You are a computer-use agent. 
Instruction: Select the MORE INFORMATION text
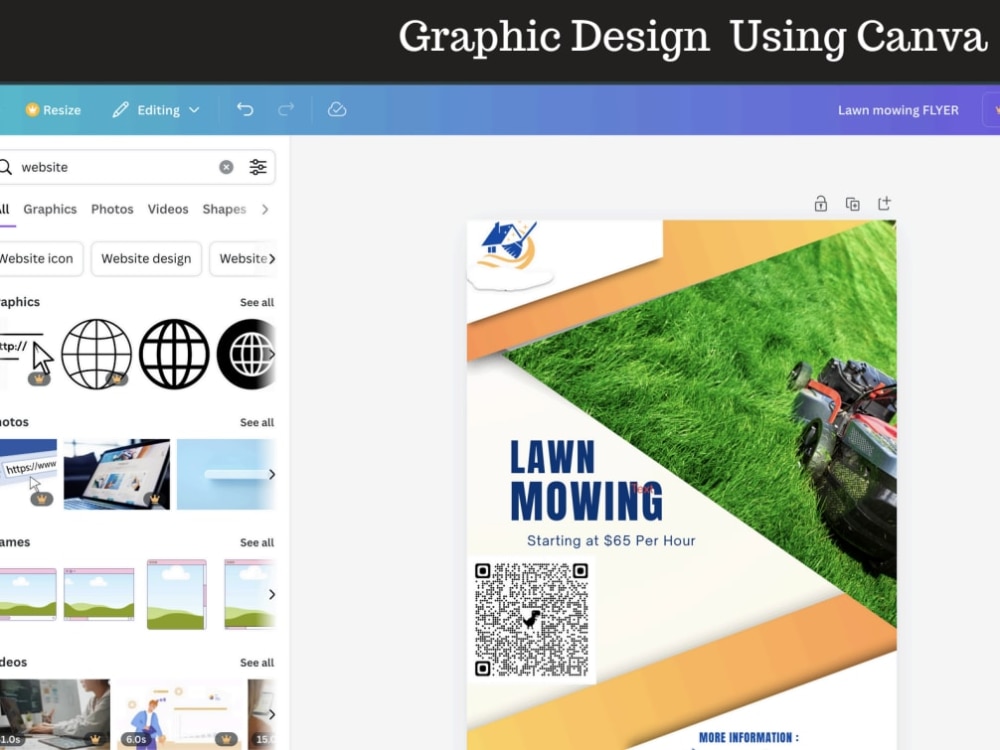(749, 737)
